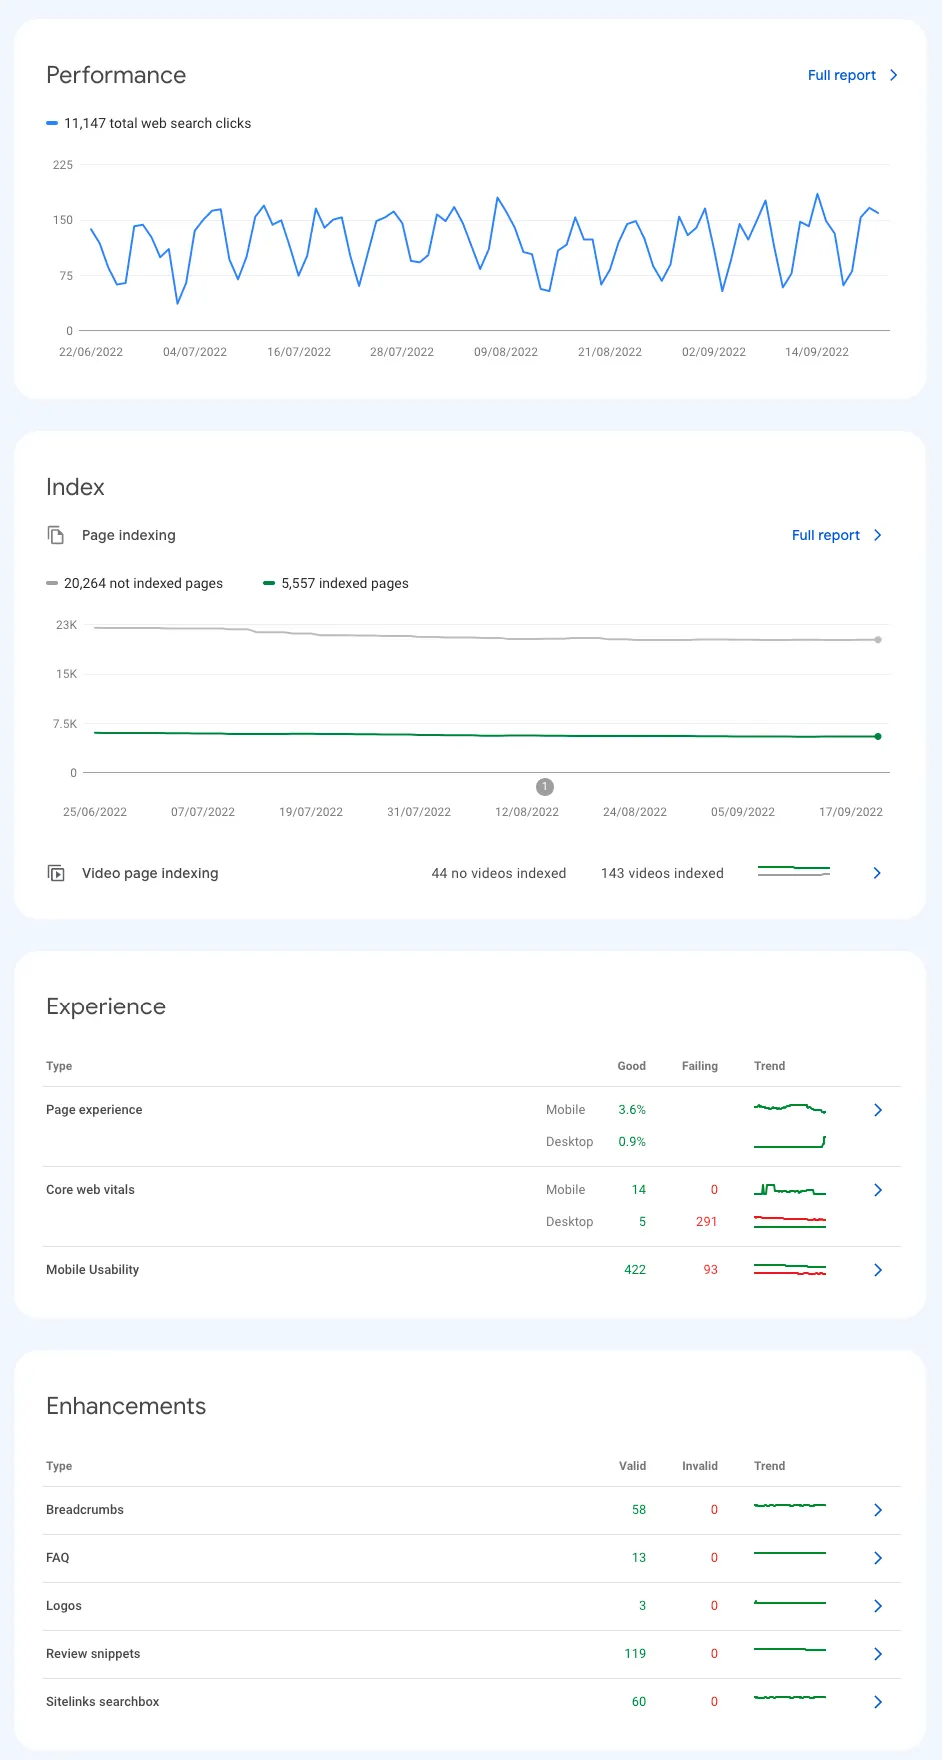Image resolution: width=942 pixels, height=1760 pixels.
Task: Click the Page indexing document icon
Action: tap(56, 535)
